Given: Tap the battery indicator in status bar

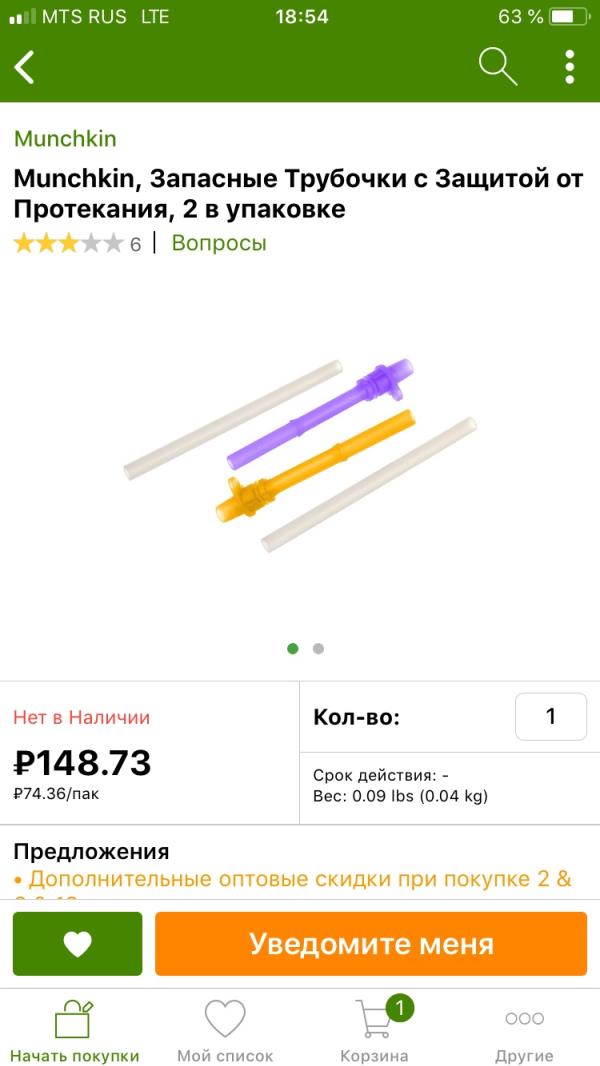Looking at the screenshot, I should click(x=568, y=17).
